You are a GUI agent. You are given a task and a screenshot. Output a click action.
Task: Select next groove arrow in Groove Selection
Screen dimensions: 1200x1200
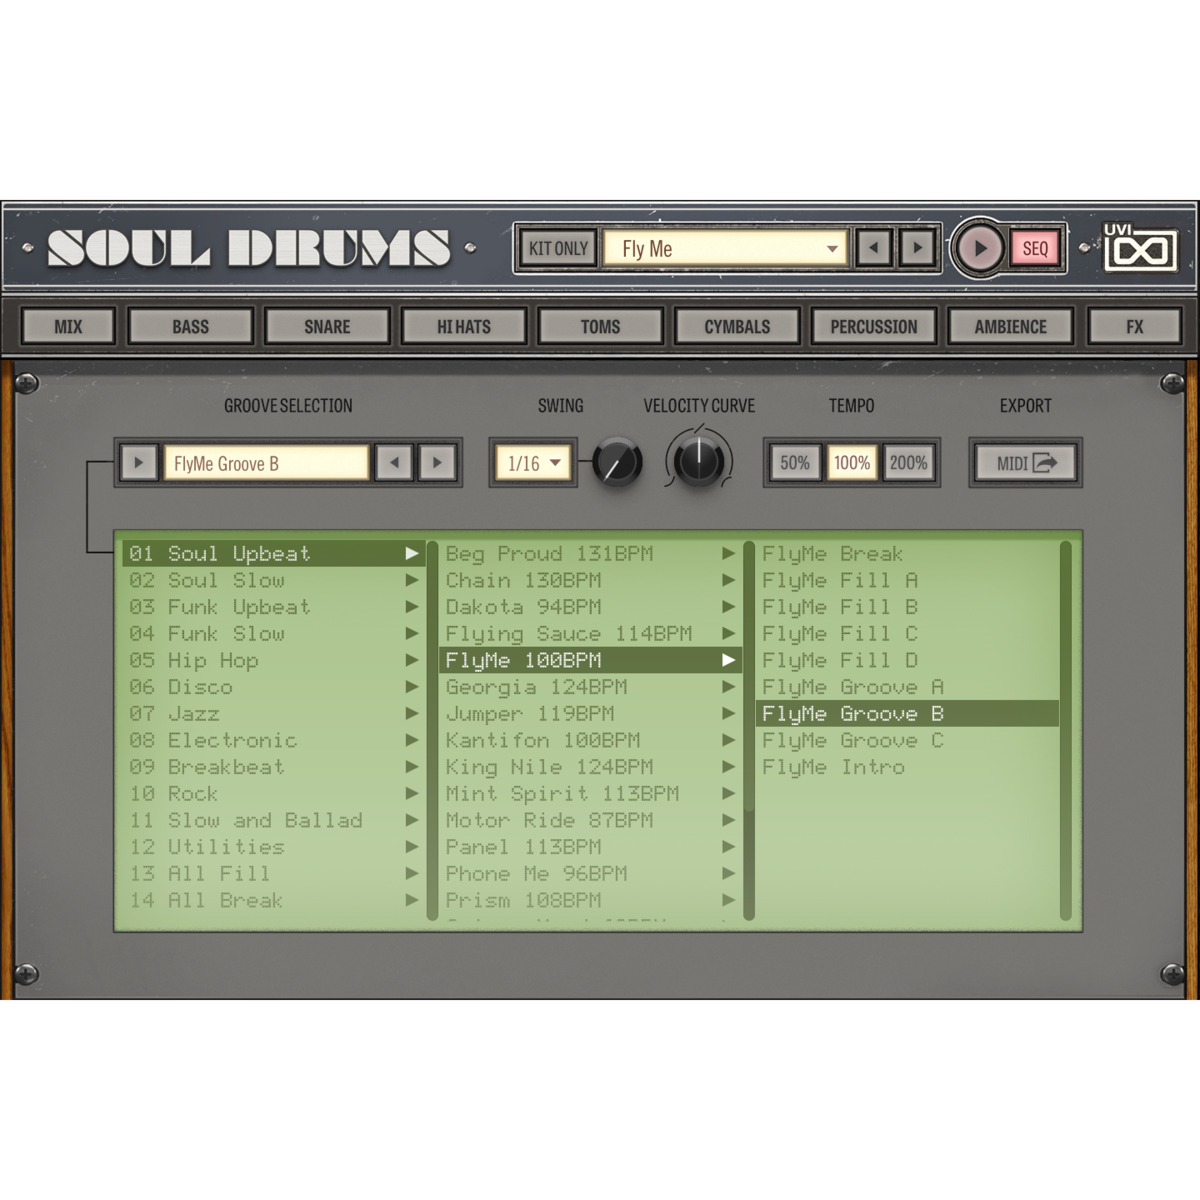437,463
